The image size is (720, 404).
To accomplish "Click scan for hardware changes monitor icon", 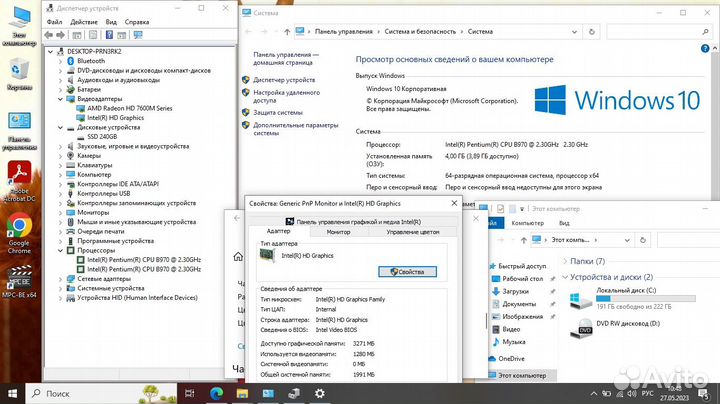I will click(x=138, y=35).
